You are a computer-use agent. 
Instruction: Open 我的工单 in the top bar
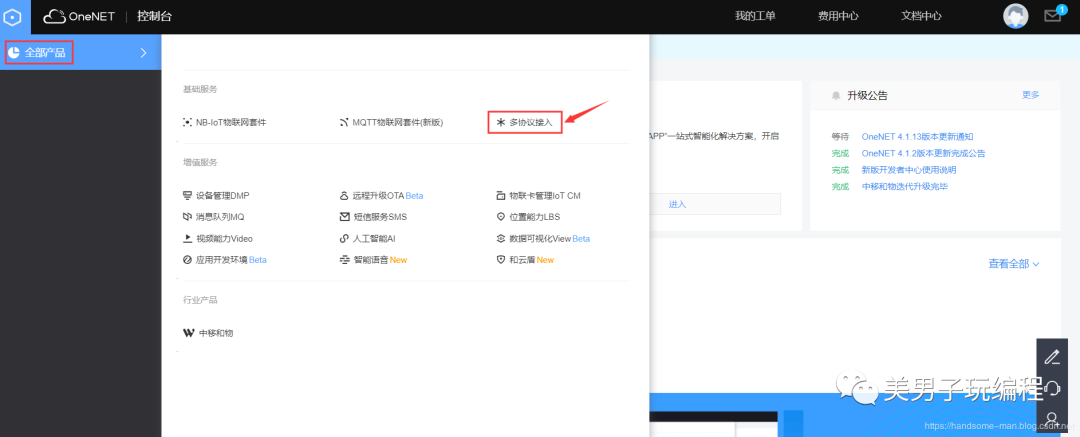[755, 16]
